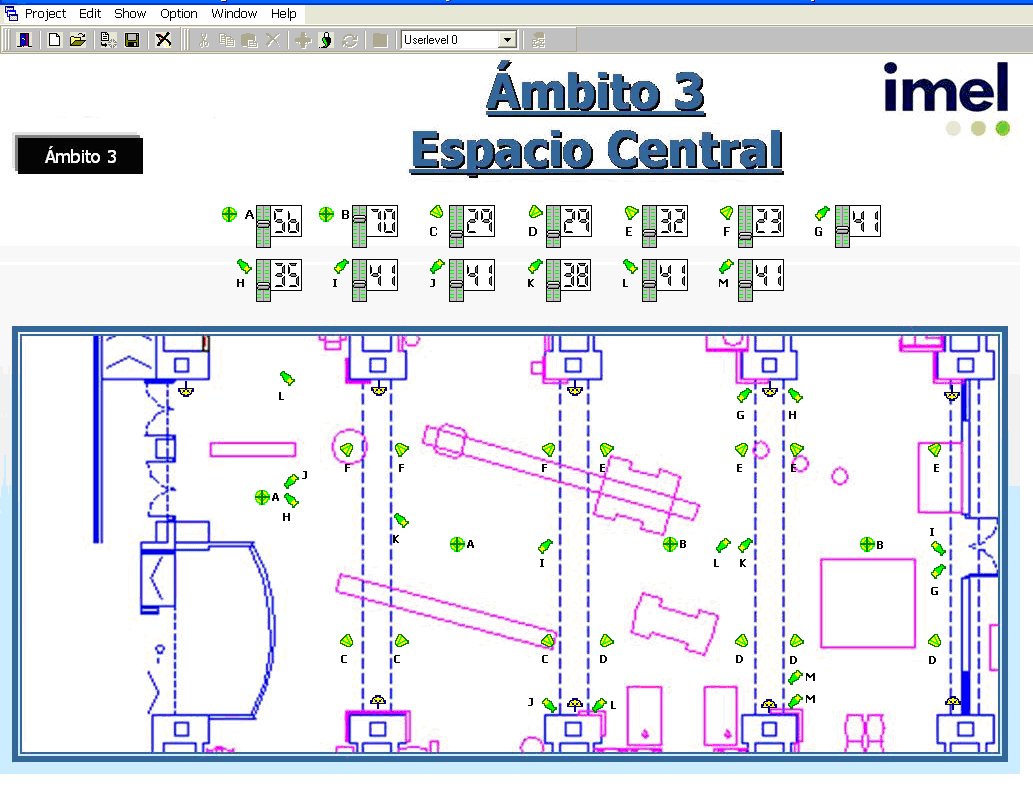Toggle group H spotlight icon beside its slider
The image size is (1033, 790).
pos(243,266)
